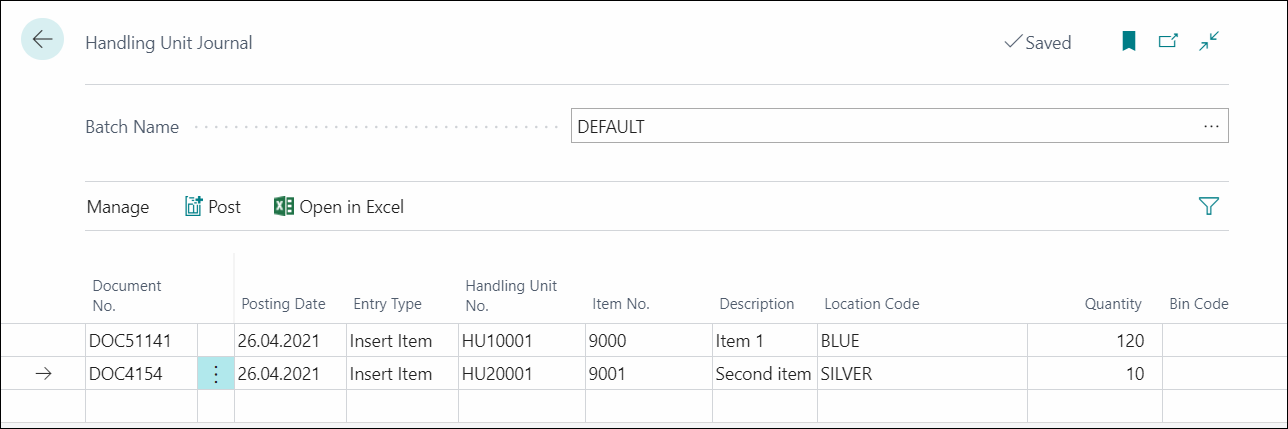Screen dimensions: 1288x429
Task: Click the Post icon
Action: pyautogui.click(x=194, y=207)
